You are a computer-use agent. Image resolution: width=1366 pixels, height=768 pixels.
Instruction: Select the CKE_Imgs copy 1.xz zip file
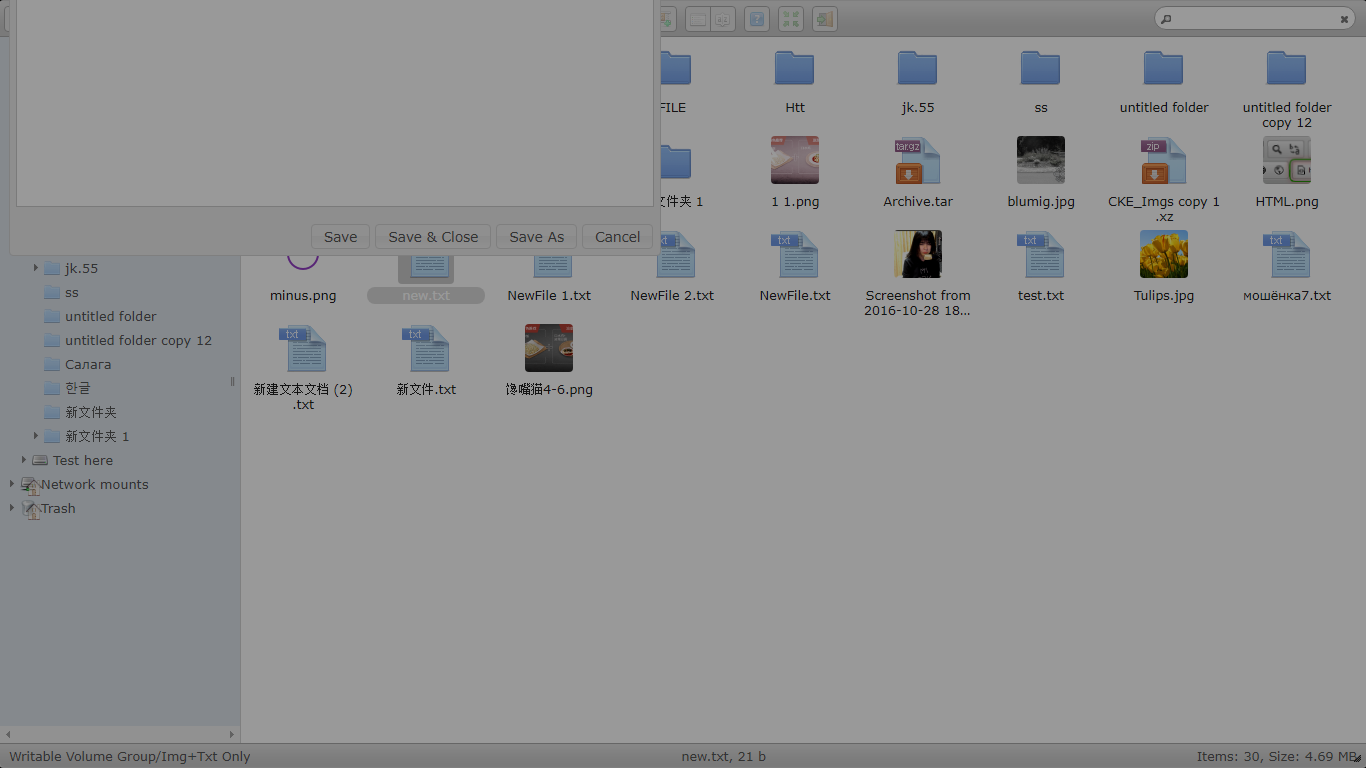(1163, 160)
